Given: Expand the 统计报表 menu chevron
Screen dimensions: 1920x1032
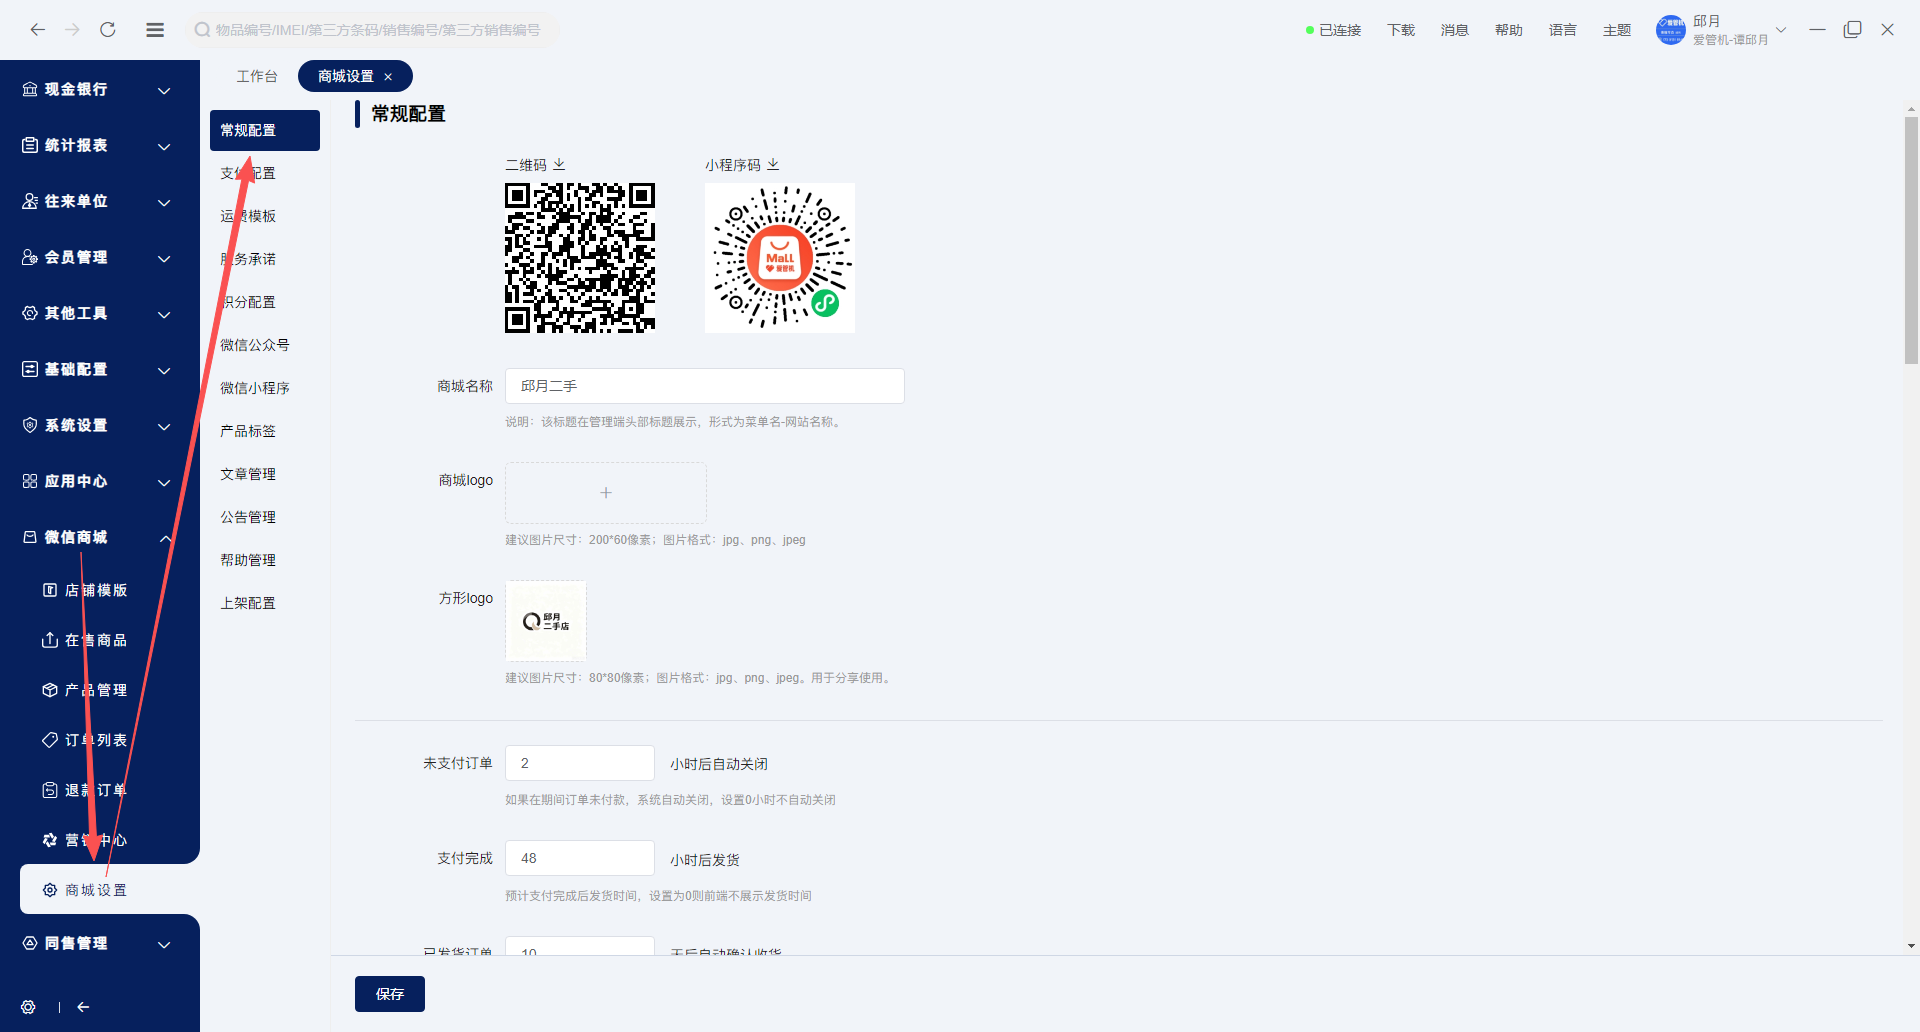Looking at the screenshot, I should 164,147.
